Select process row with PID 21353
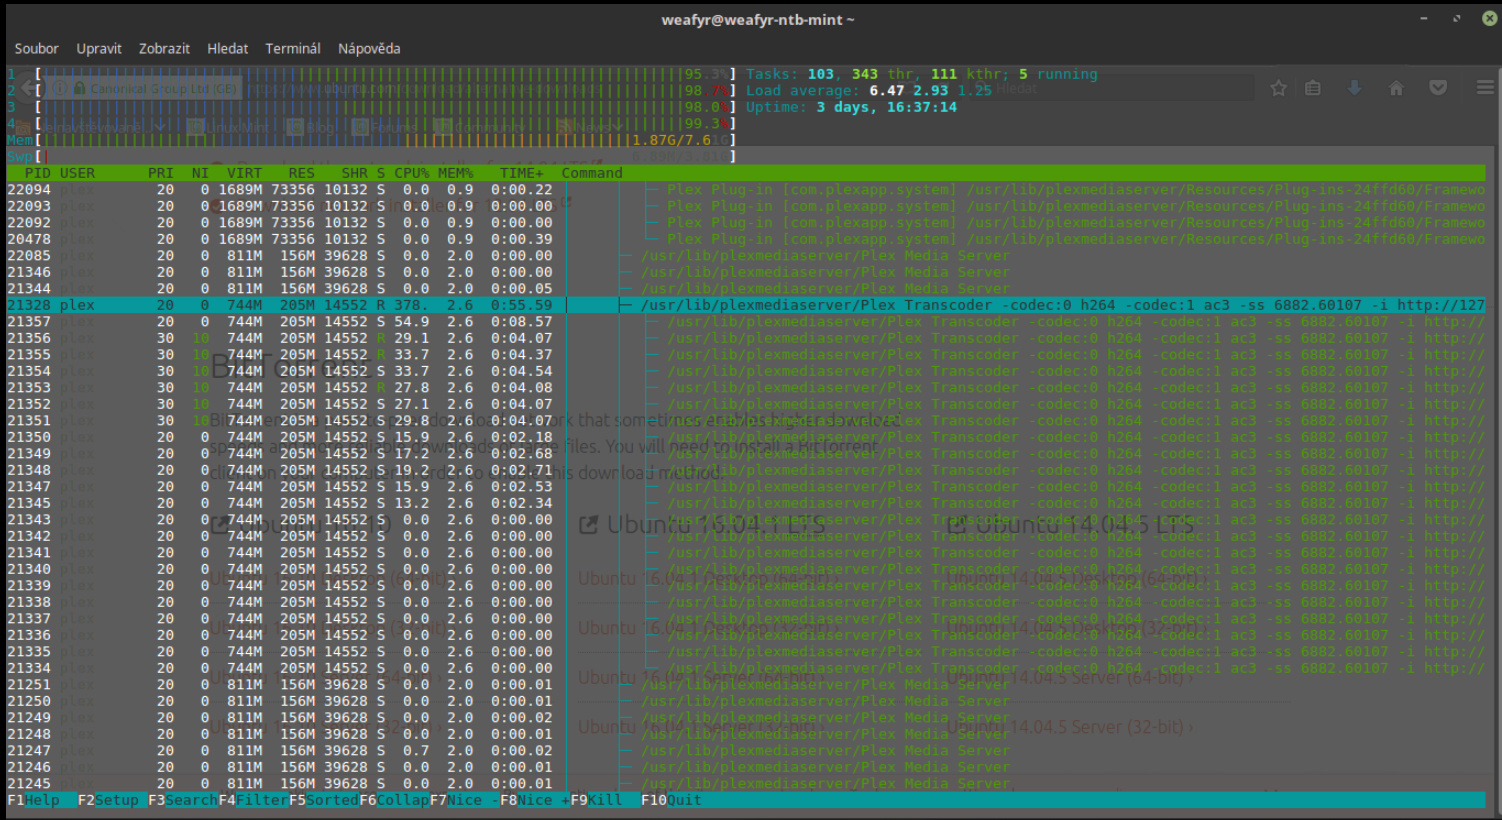Viewport: 1502px width, 820px height. click(746, 387)
